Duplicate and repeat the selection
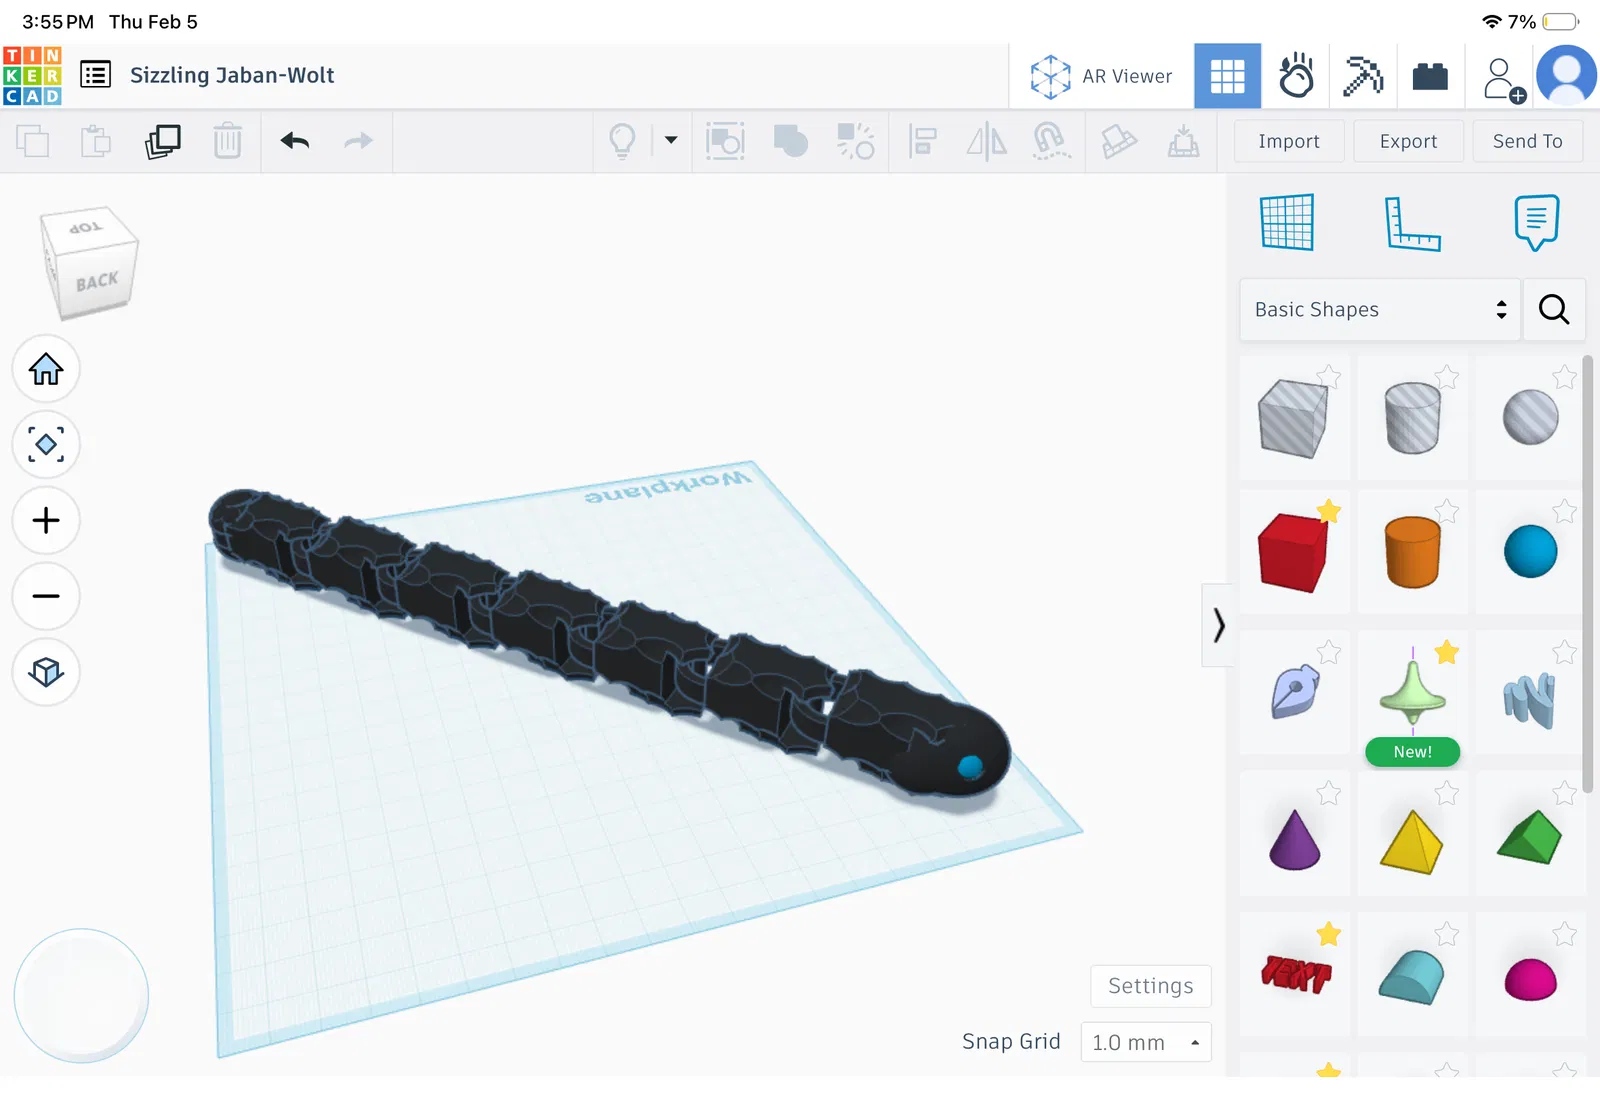 (162, 141)
